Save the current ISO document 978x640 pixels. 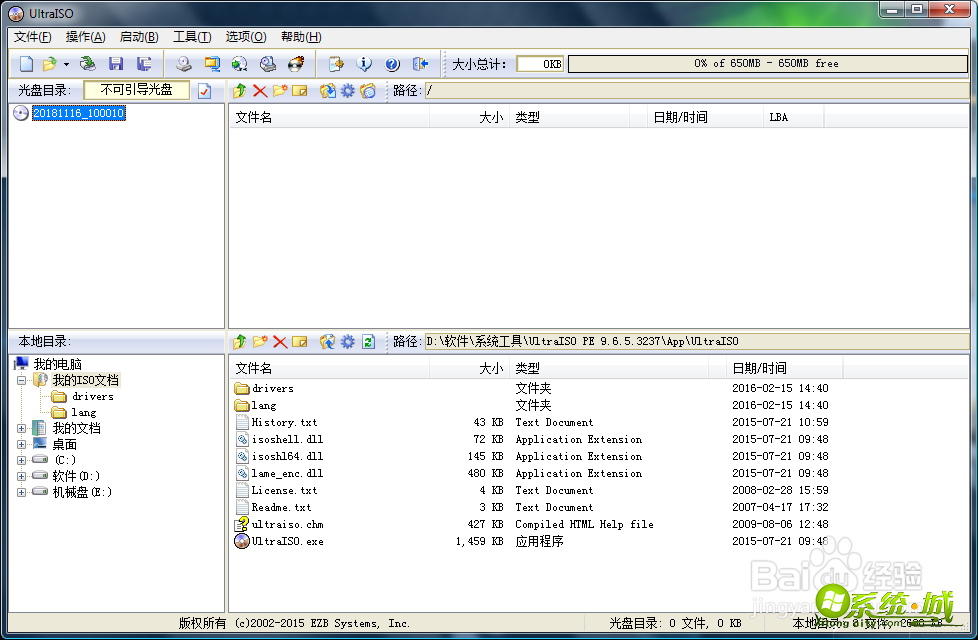click(116, 63)
